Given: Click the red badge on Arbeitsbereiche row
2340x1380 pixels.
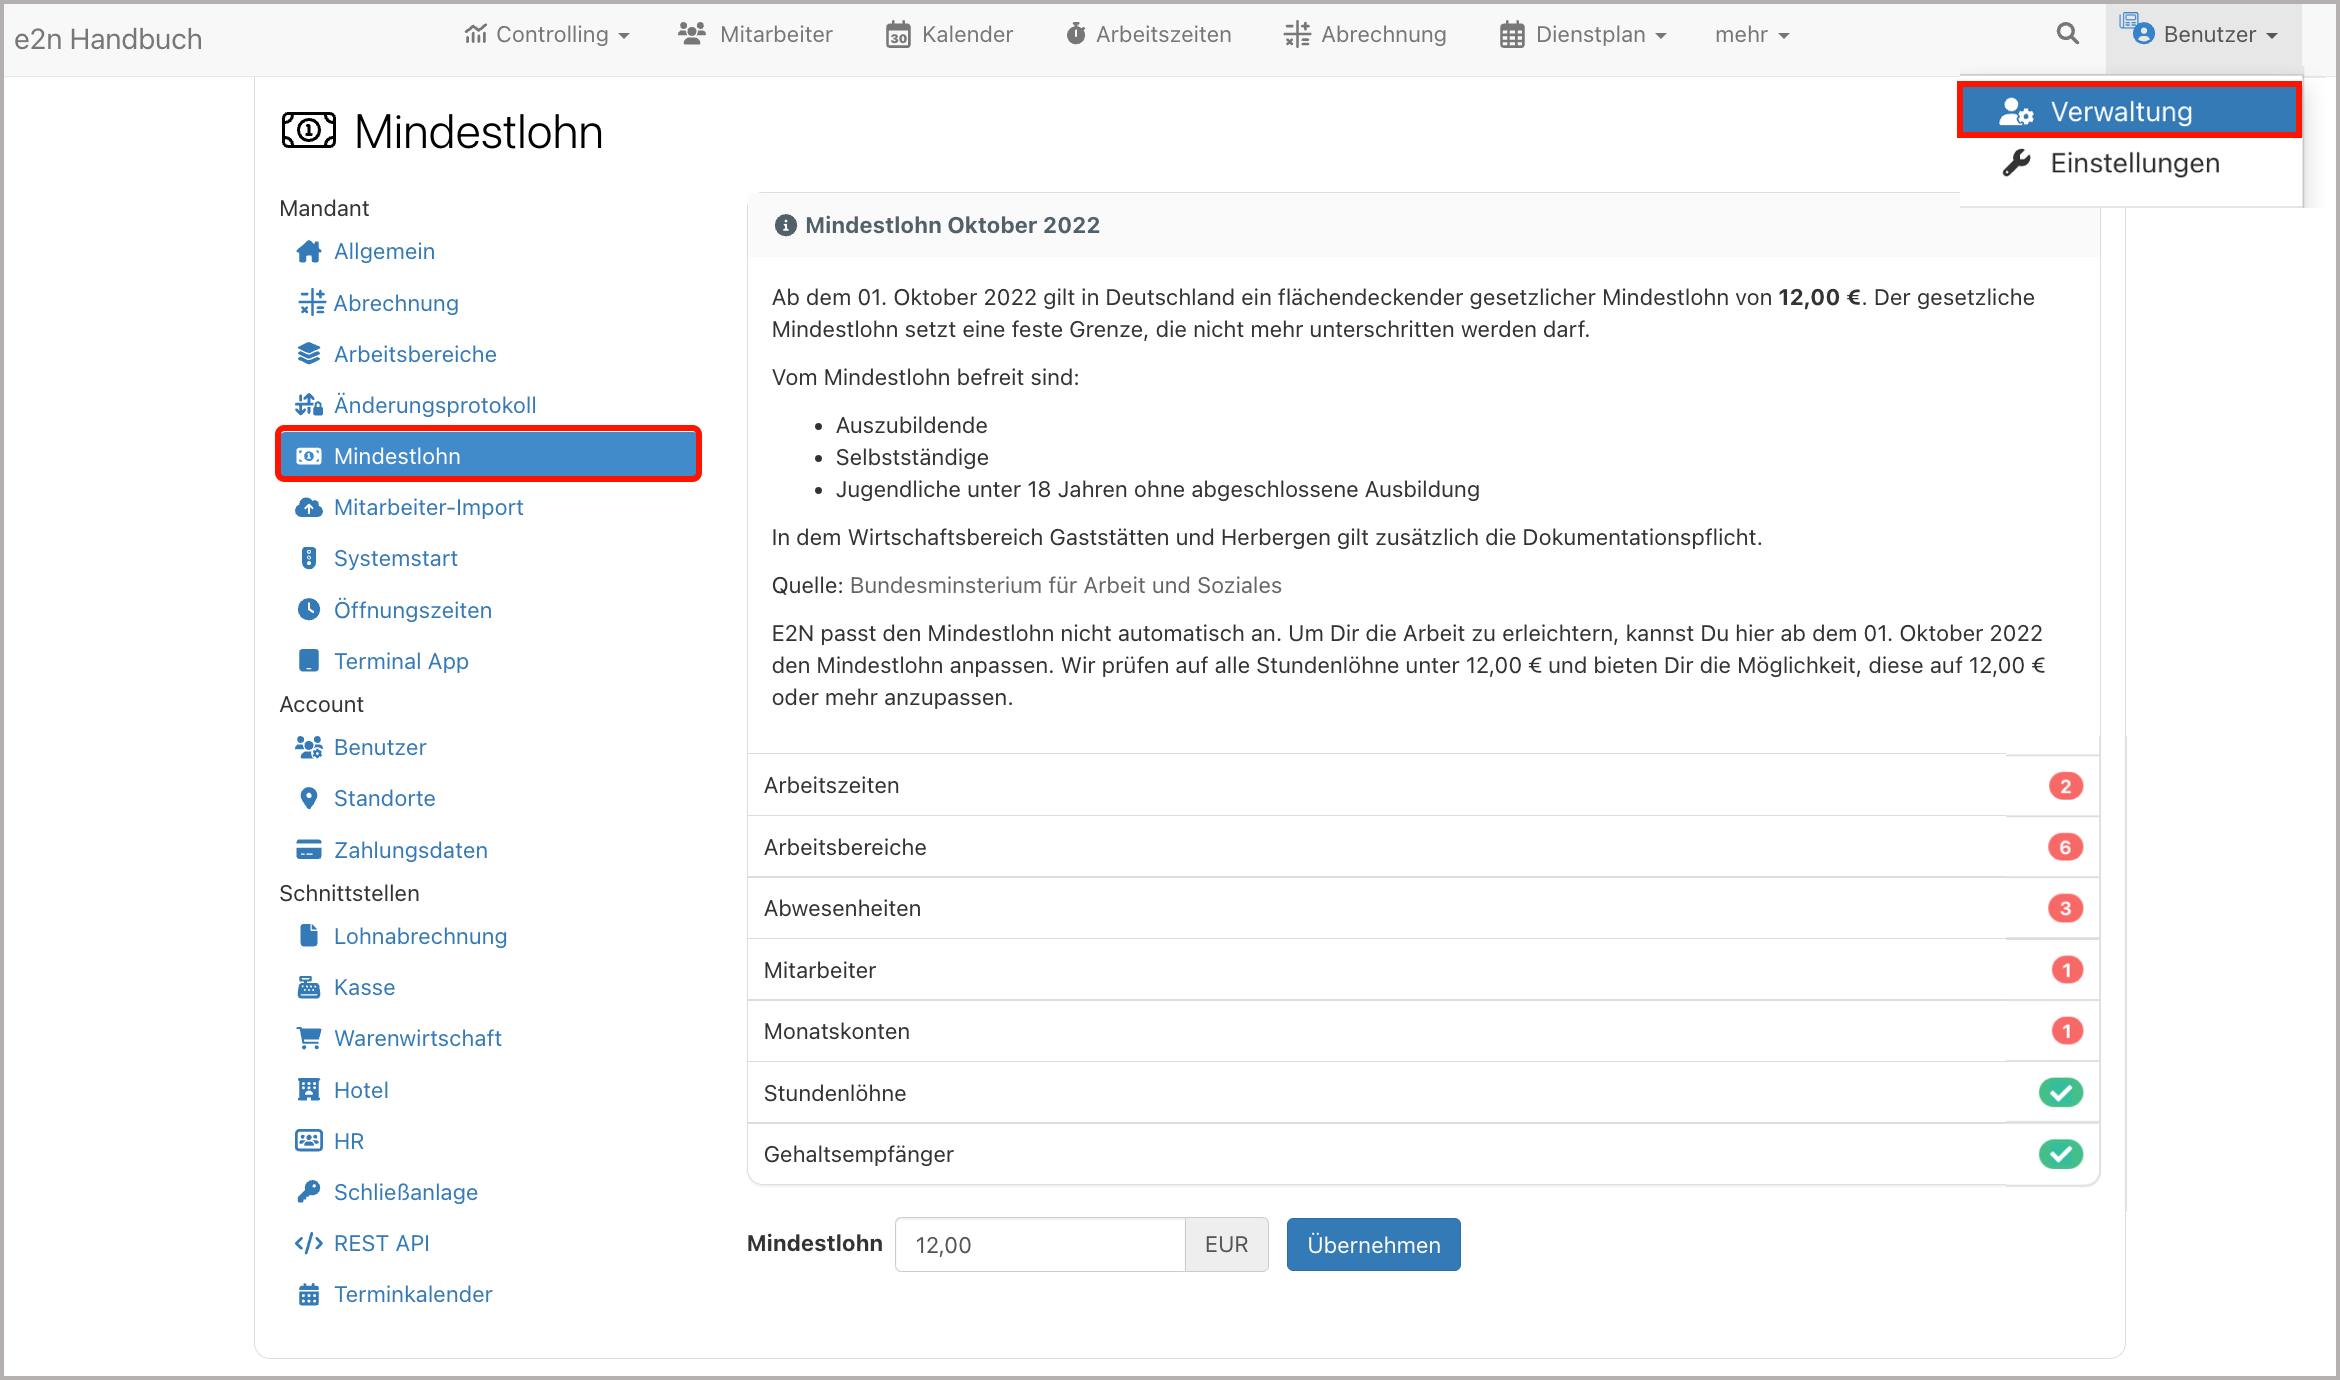Looking at the screenshot, I should pyautogui.click(x=2067, y=846).
